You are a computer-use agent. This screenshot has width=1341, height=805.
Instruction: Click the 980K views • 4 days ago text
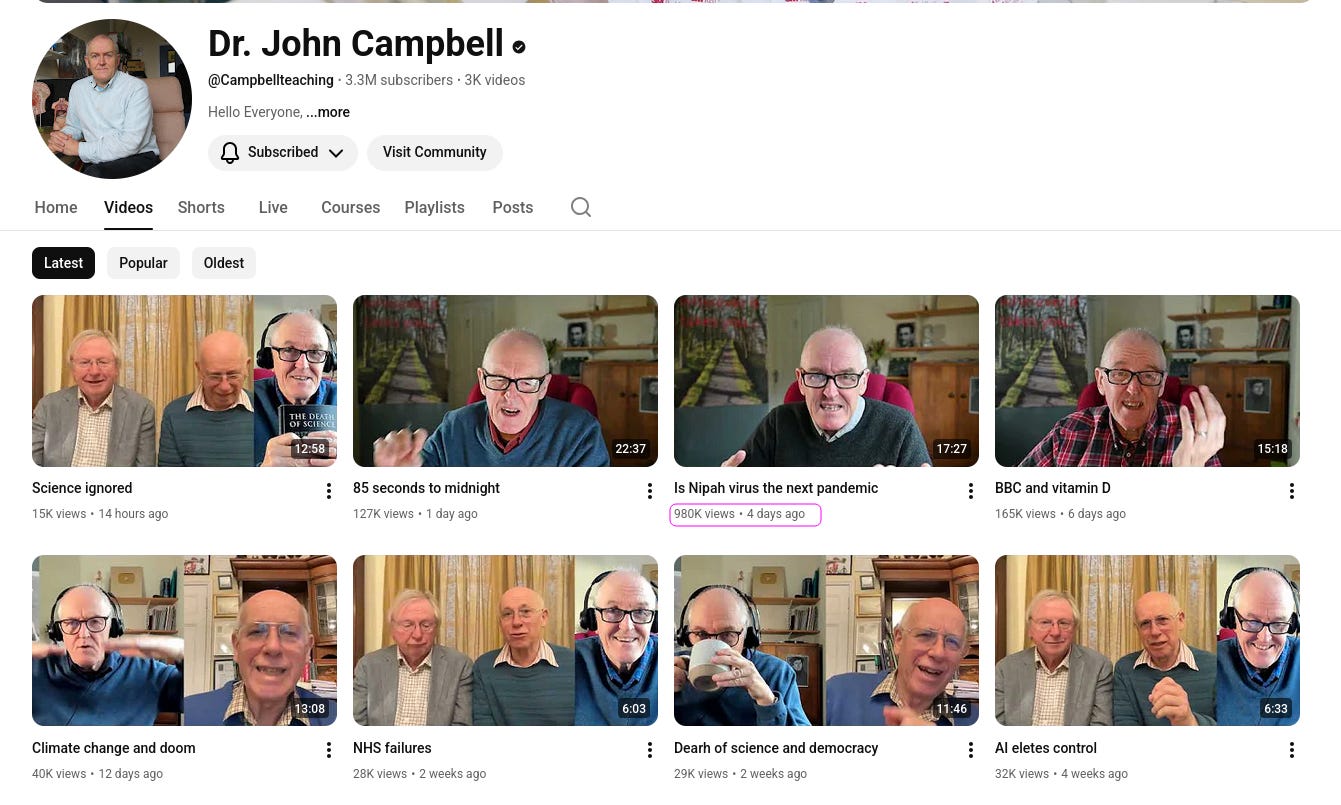(739, 514)
